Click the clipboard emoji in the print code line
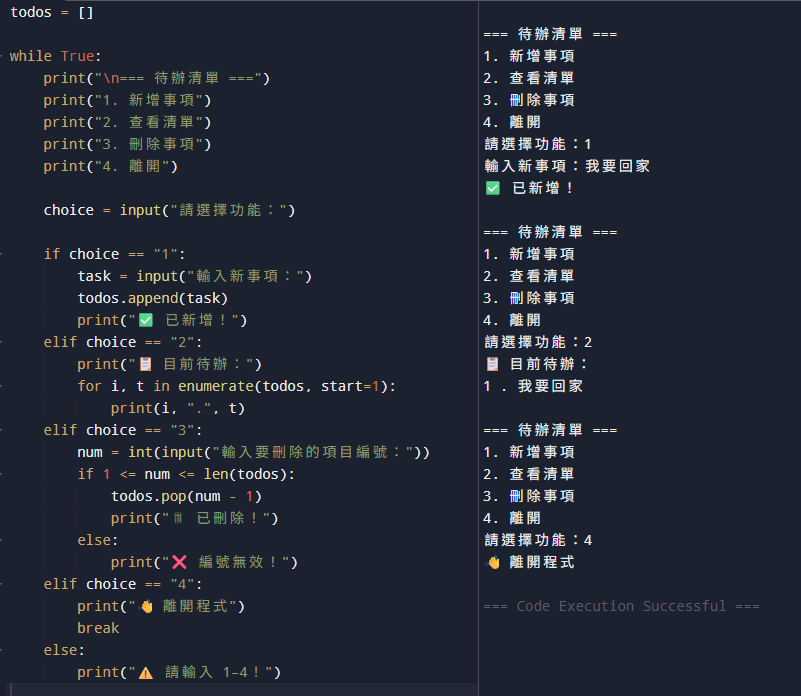The image size is (801, 696). point(146,364)
